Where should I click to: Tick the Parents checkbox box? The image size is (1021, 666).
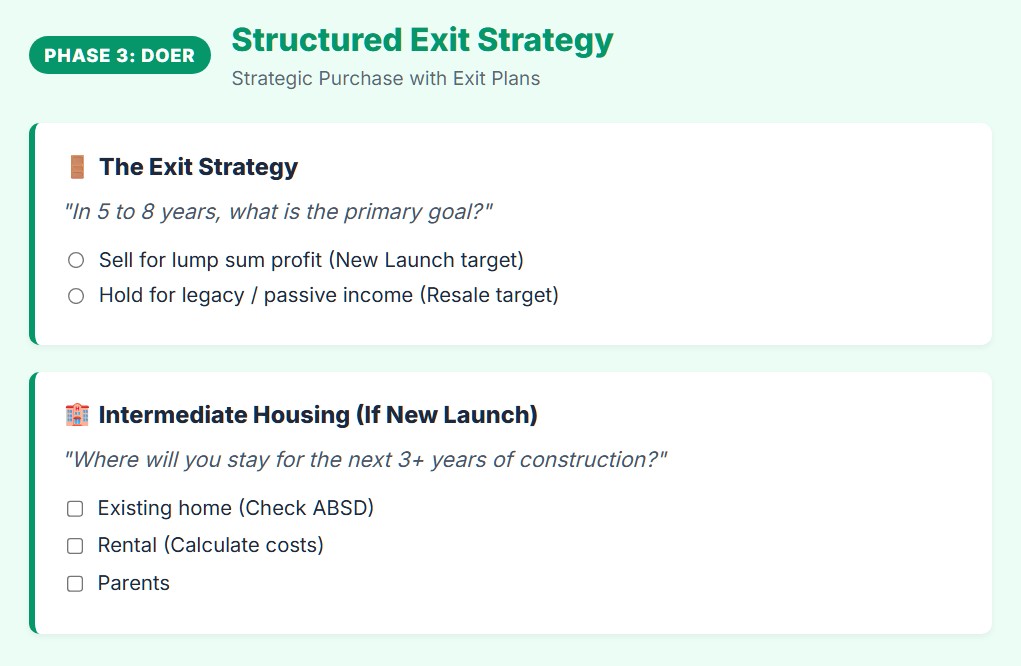75,584
